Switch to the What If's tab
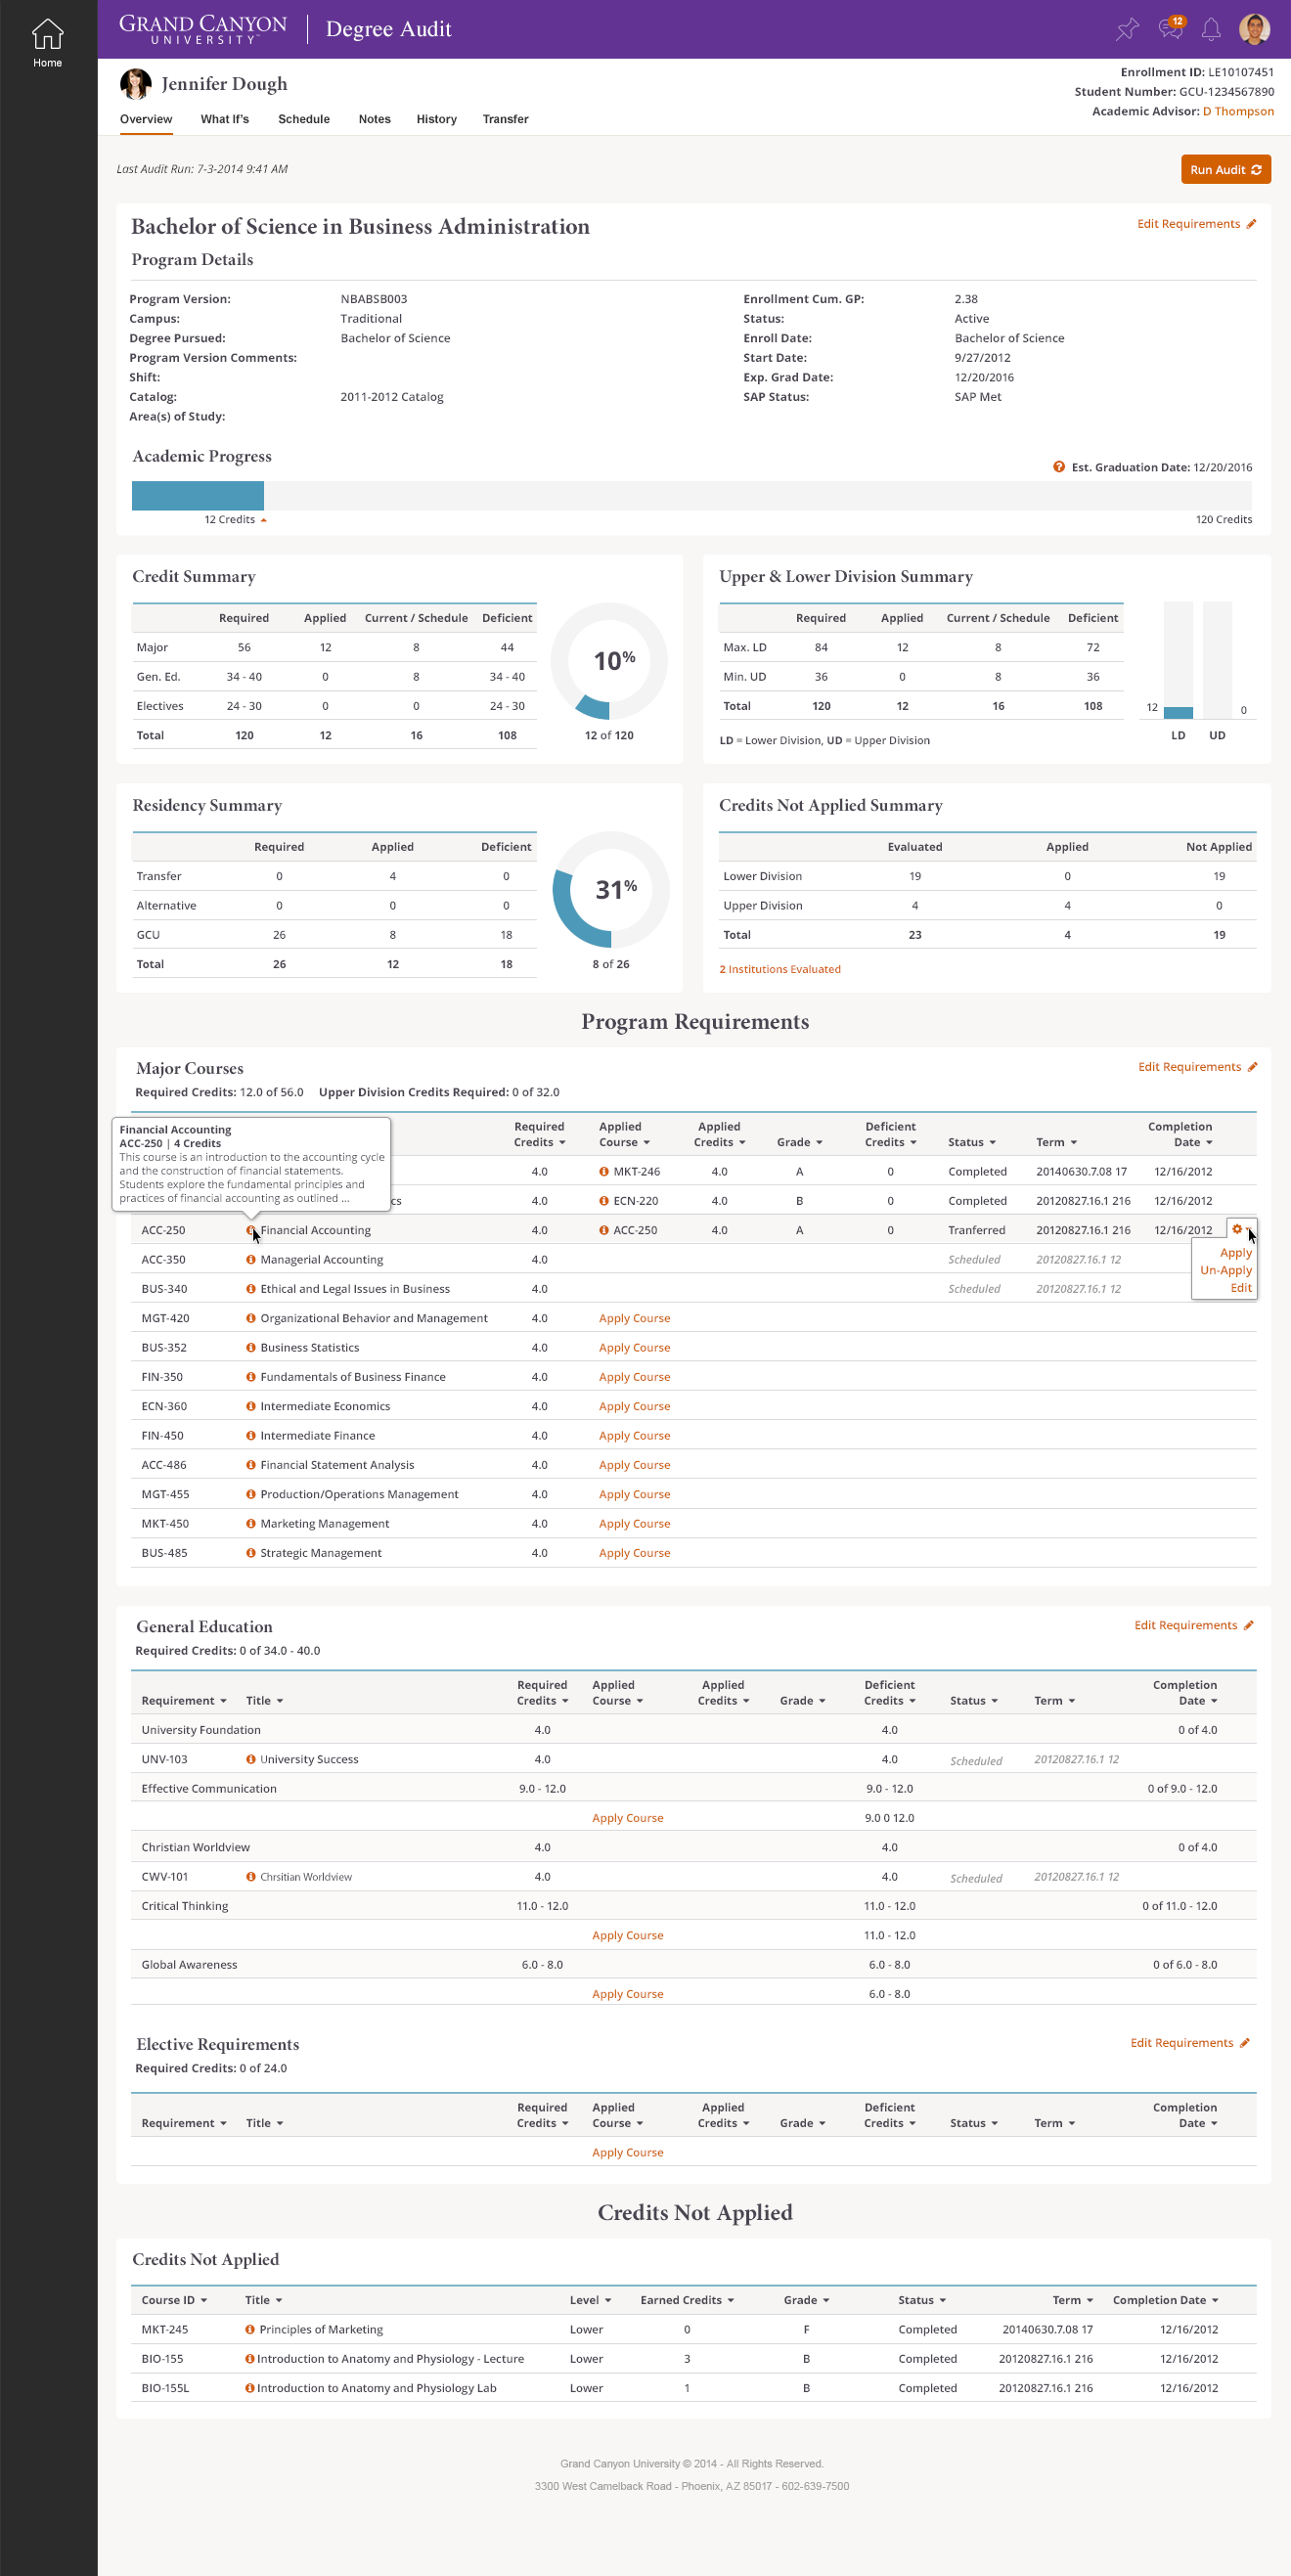 point(224,119)
